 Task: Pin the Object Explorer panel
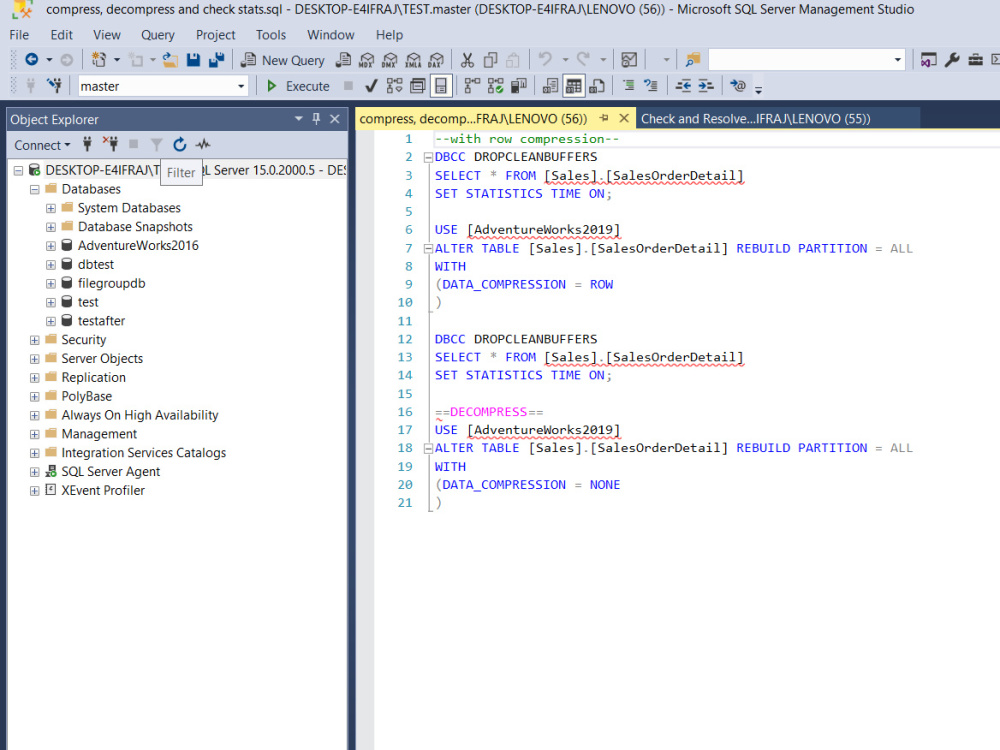click(316, 119)
